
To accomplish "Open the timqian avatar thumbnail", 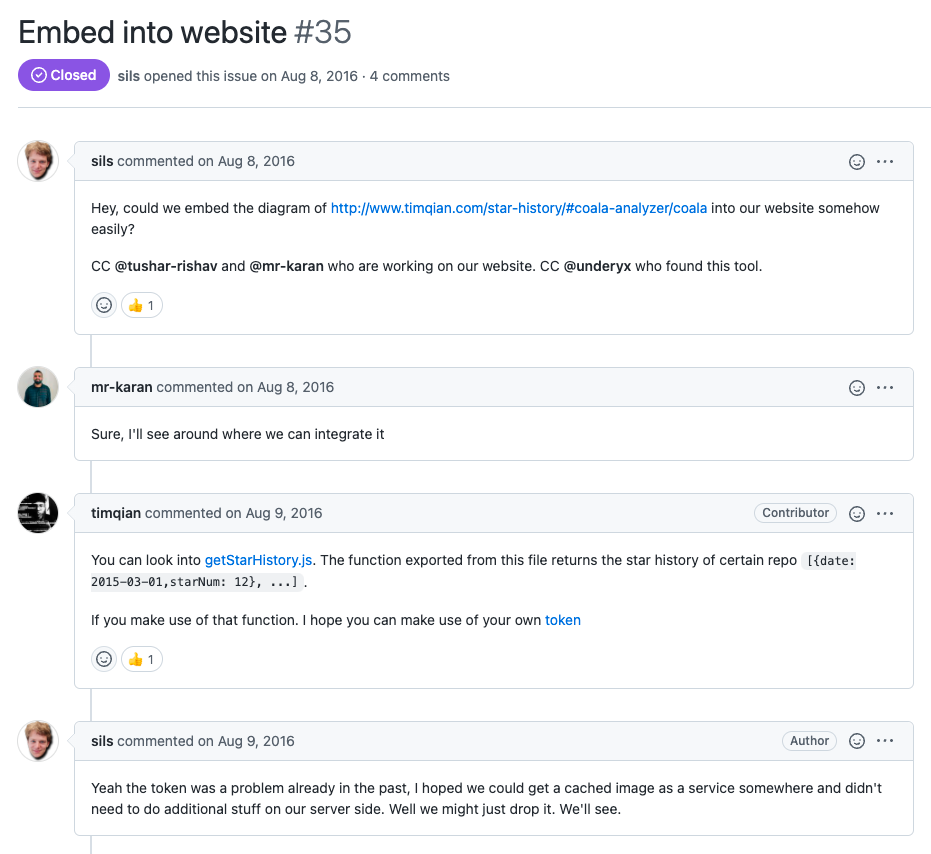I will click(x=38, y=513).
